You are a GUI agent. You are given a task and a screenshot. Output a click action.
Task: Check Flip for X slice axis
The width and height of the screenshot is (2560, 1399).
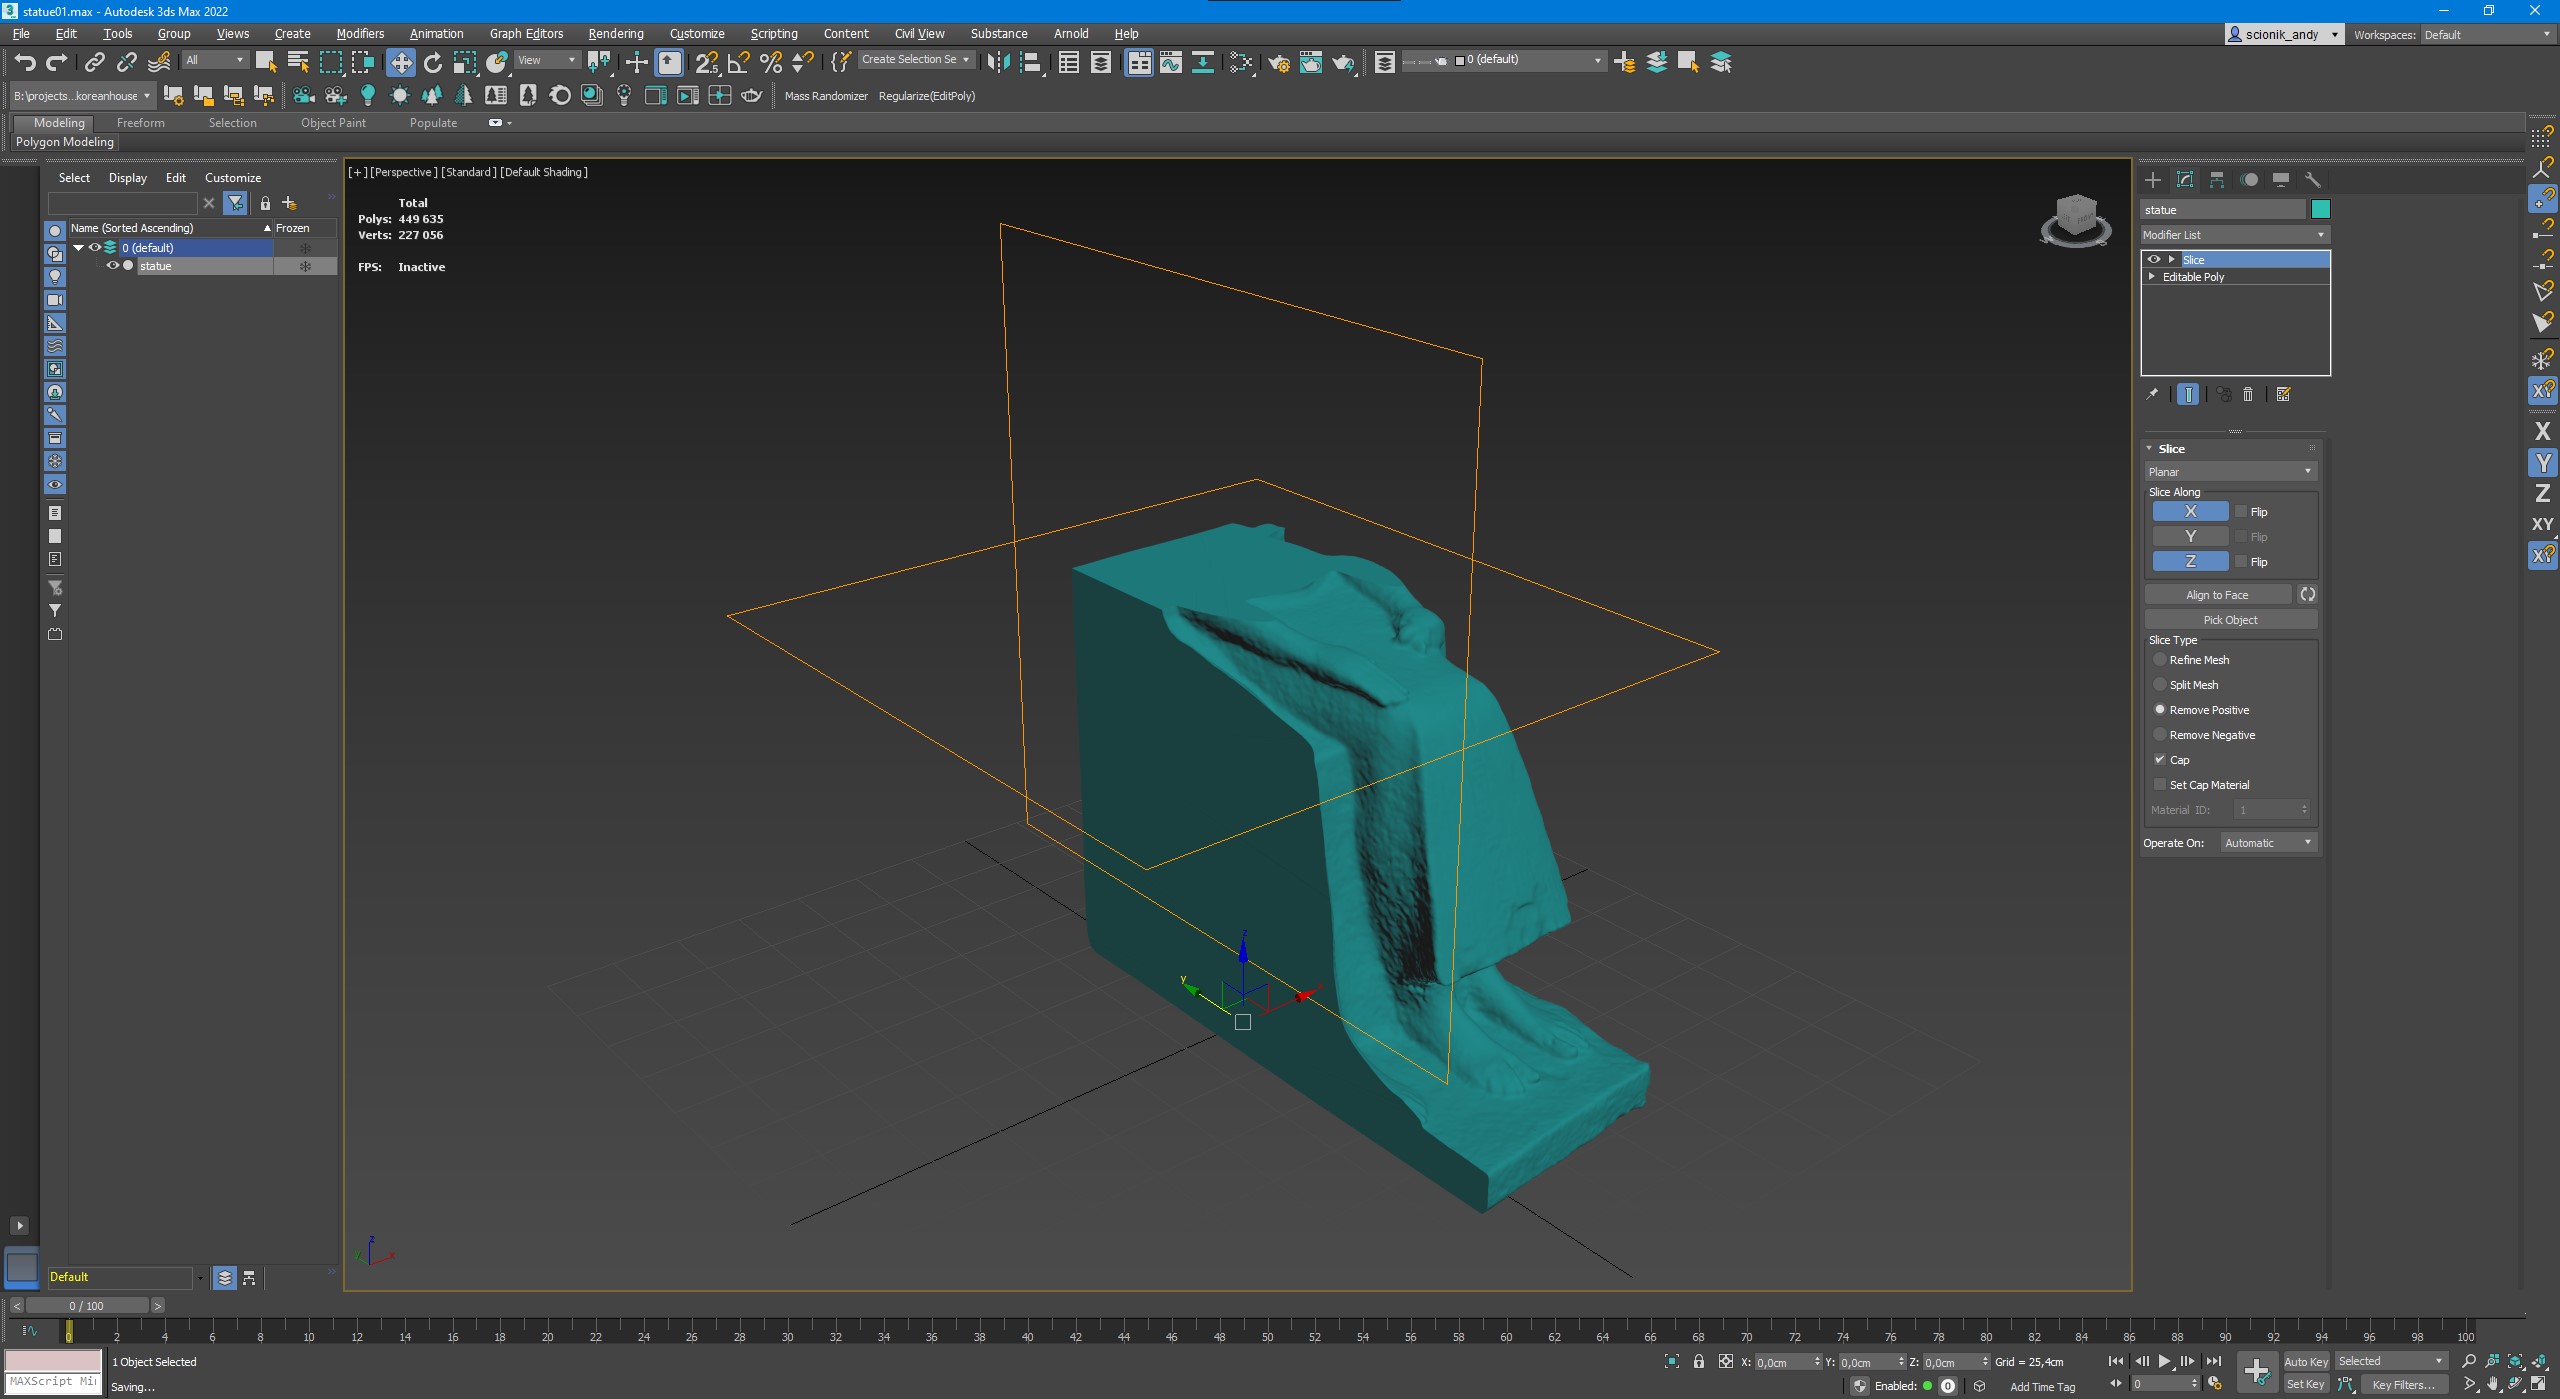click(x=2241, y=511)
